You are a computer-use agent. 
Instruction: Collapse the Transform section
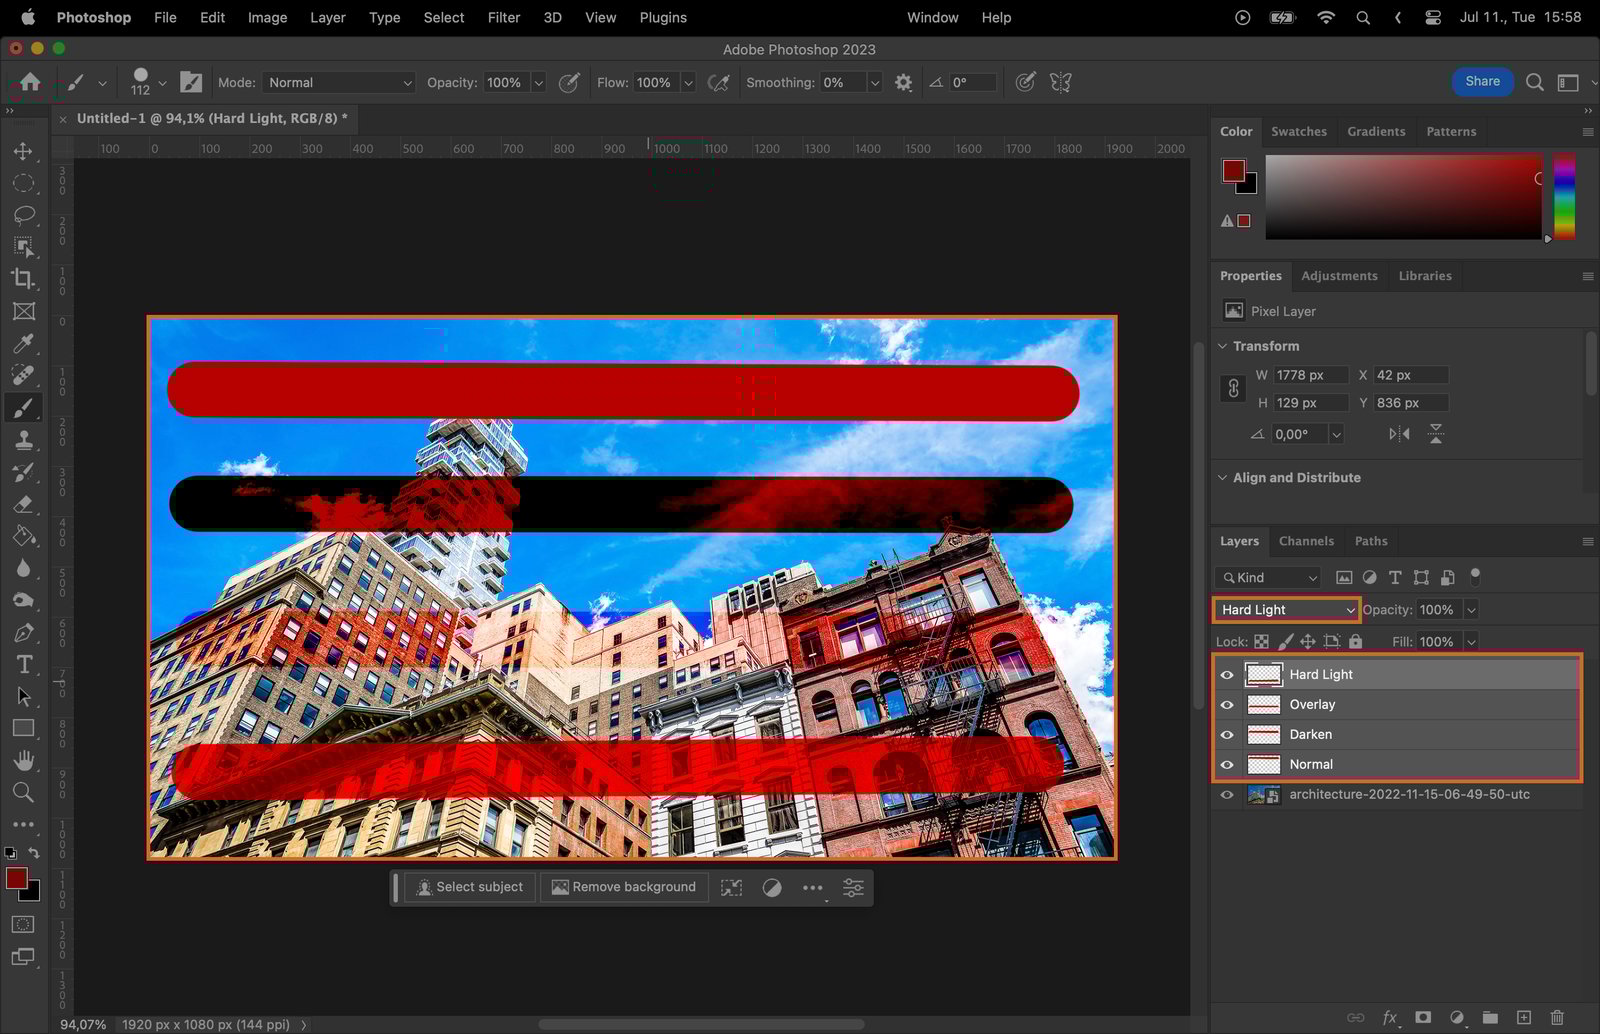[x=1222, y=346]
